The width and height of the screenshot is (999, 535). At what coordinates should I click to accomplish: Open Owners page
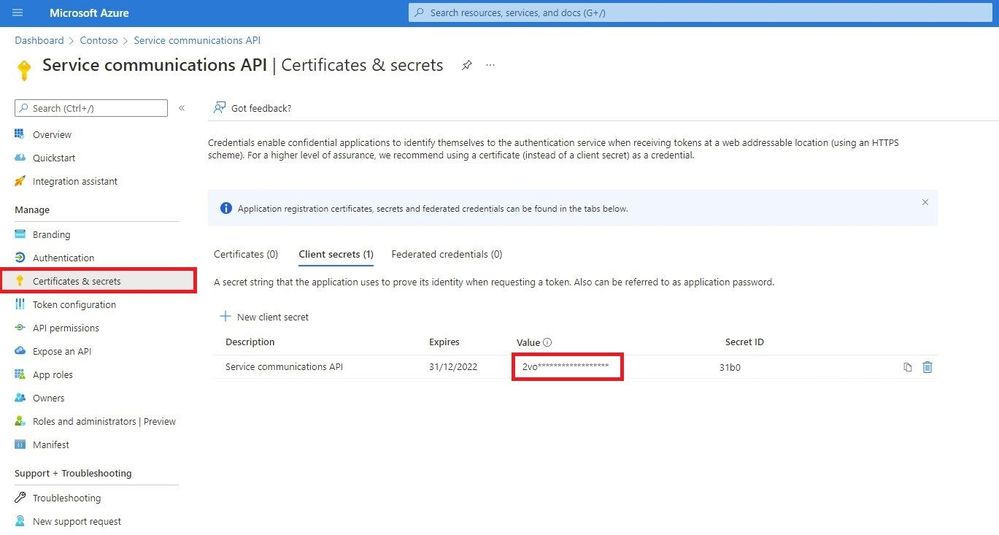(x=48, y=398)
